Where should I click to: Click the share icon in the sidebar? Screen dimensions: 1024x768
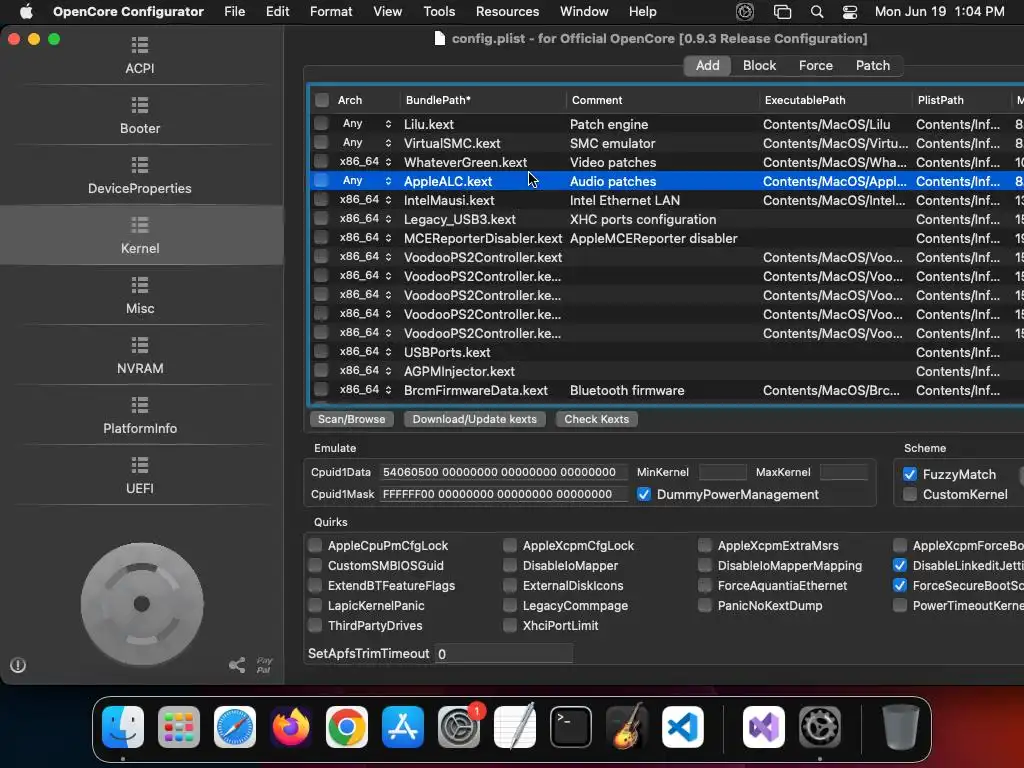click(x=237, y=665)
